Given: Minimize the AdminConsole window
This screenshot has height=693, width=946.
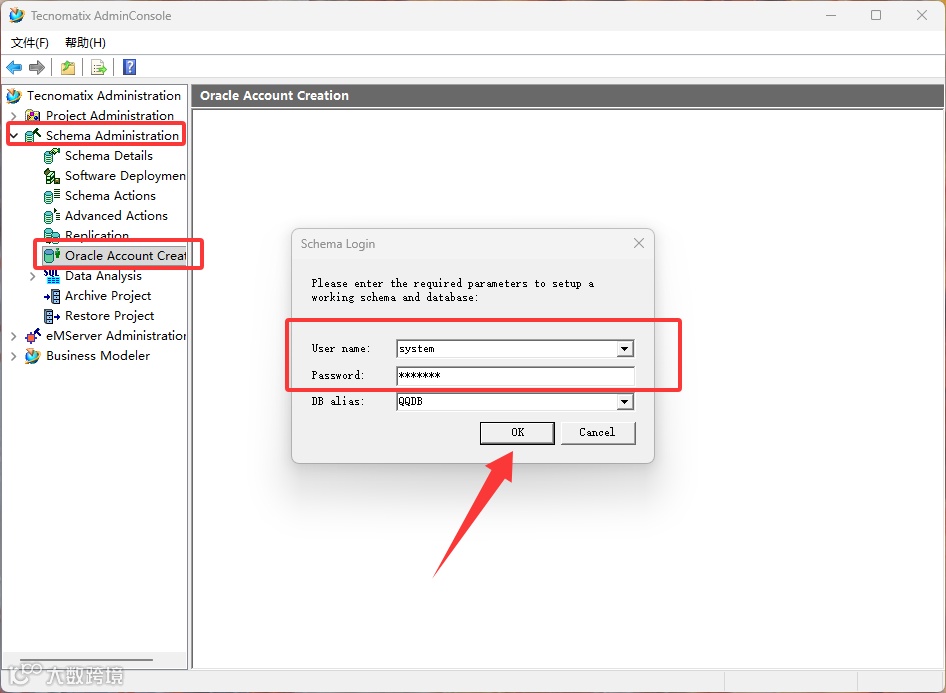Looking at the screenshot, I should (x=831, y=15).
